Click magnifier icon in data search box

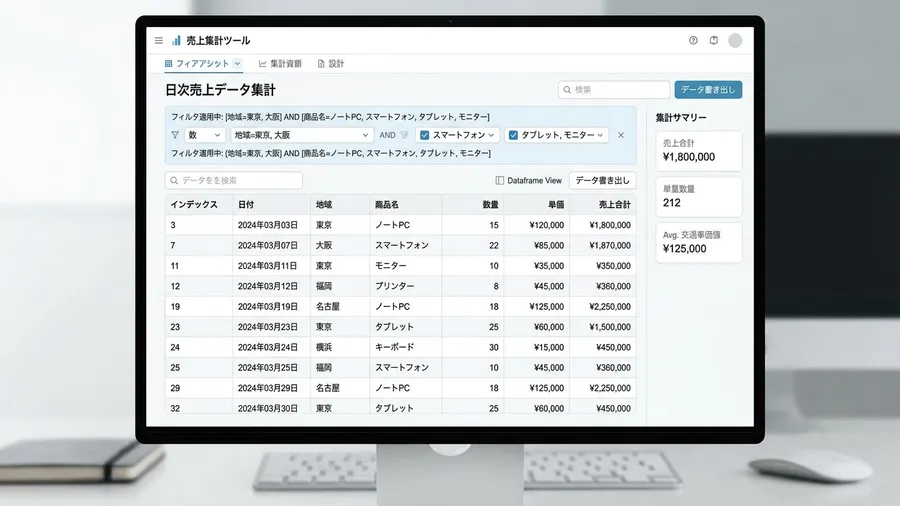(174, 180)
